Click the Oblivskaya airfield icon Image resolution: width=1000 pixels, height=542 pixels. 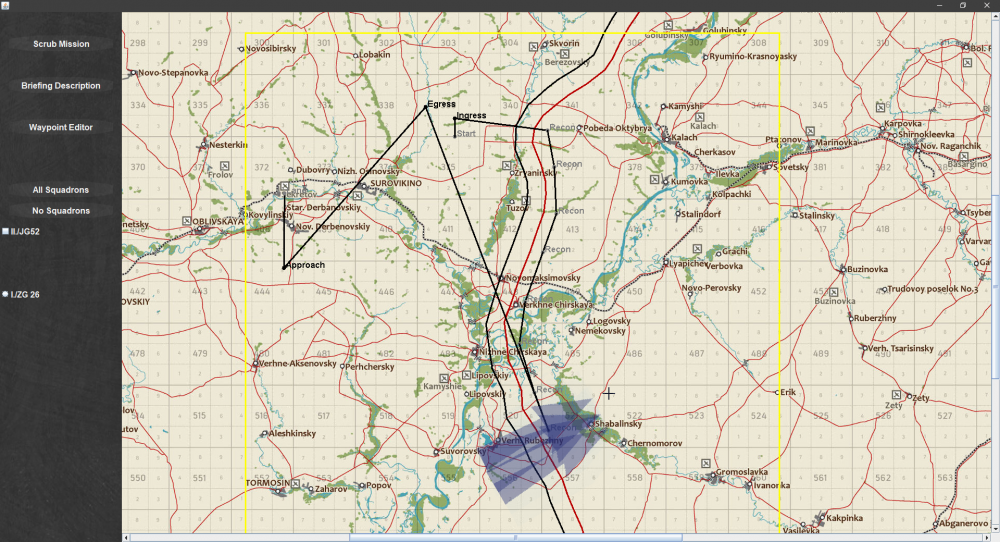186,221
